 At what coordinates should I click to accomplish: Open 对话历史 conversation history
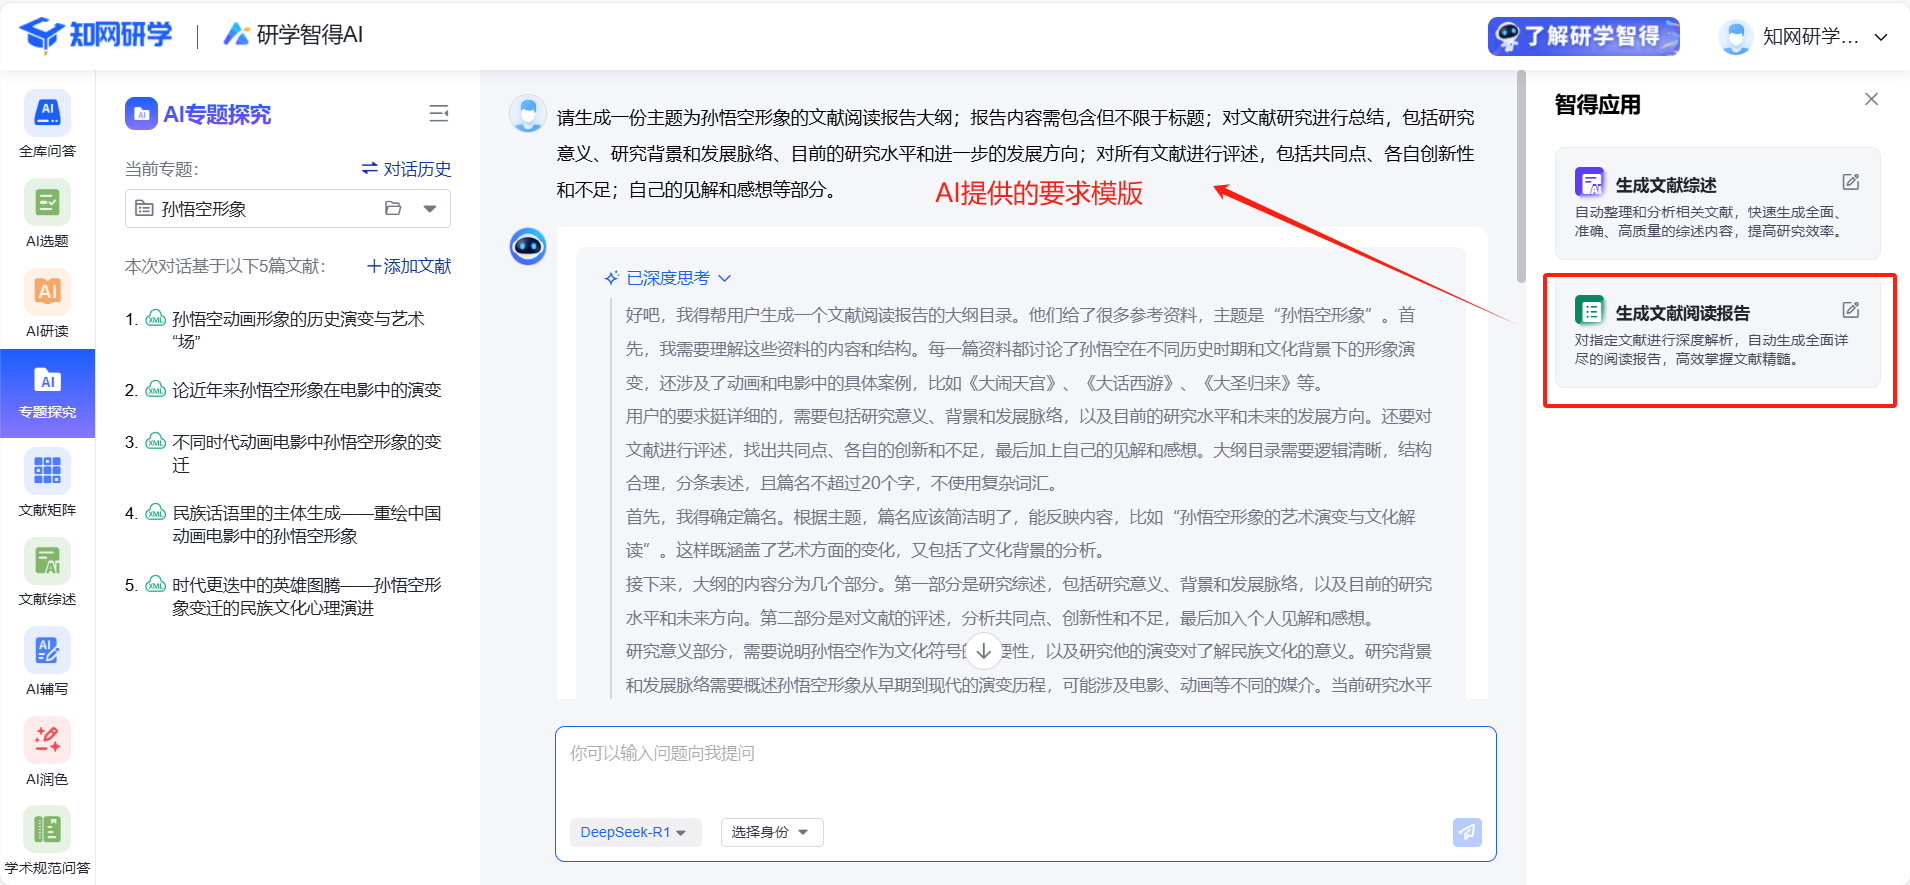[x=406, y=169]
